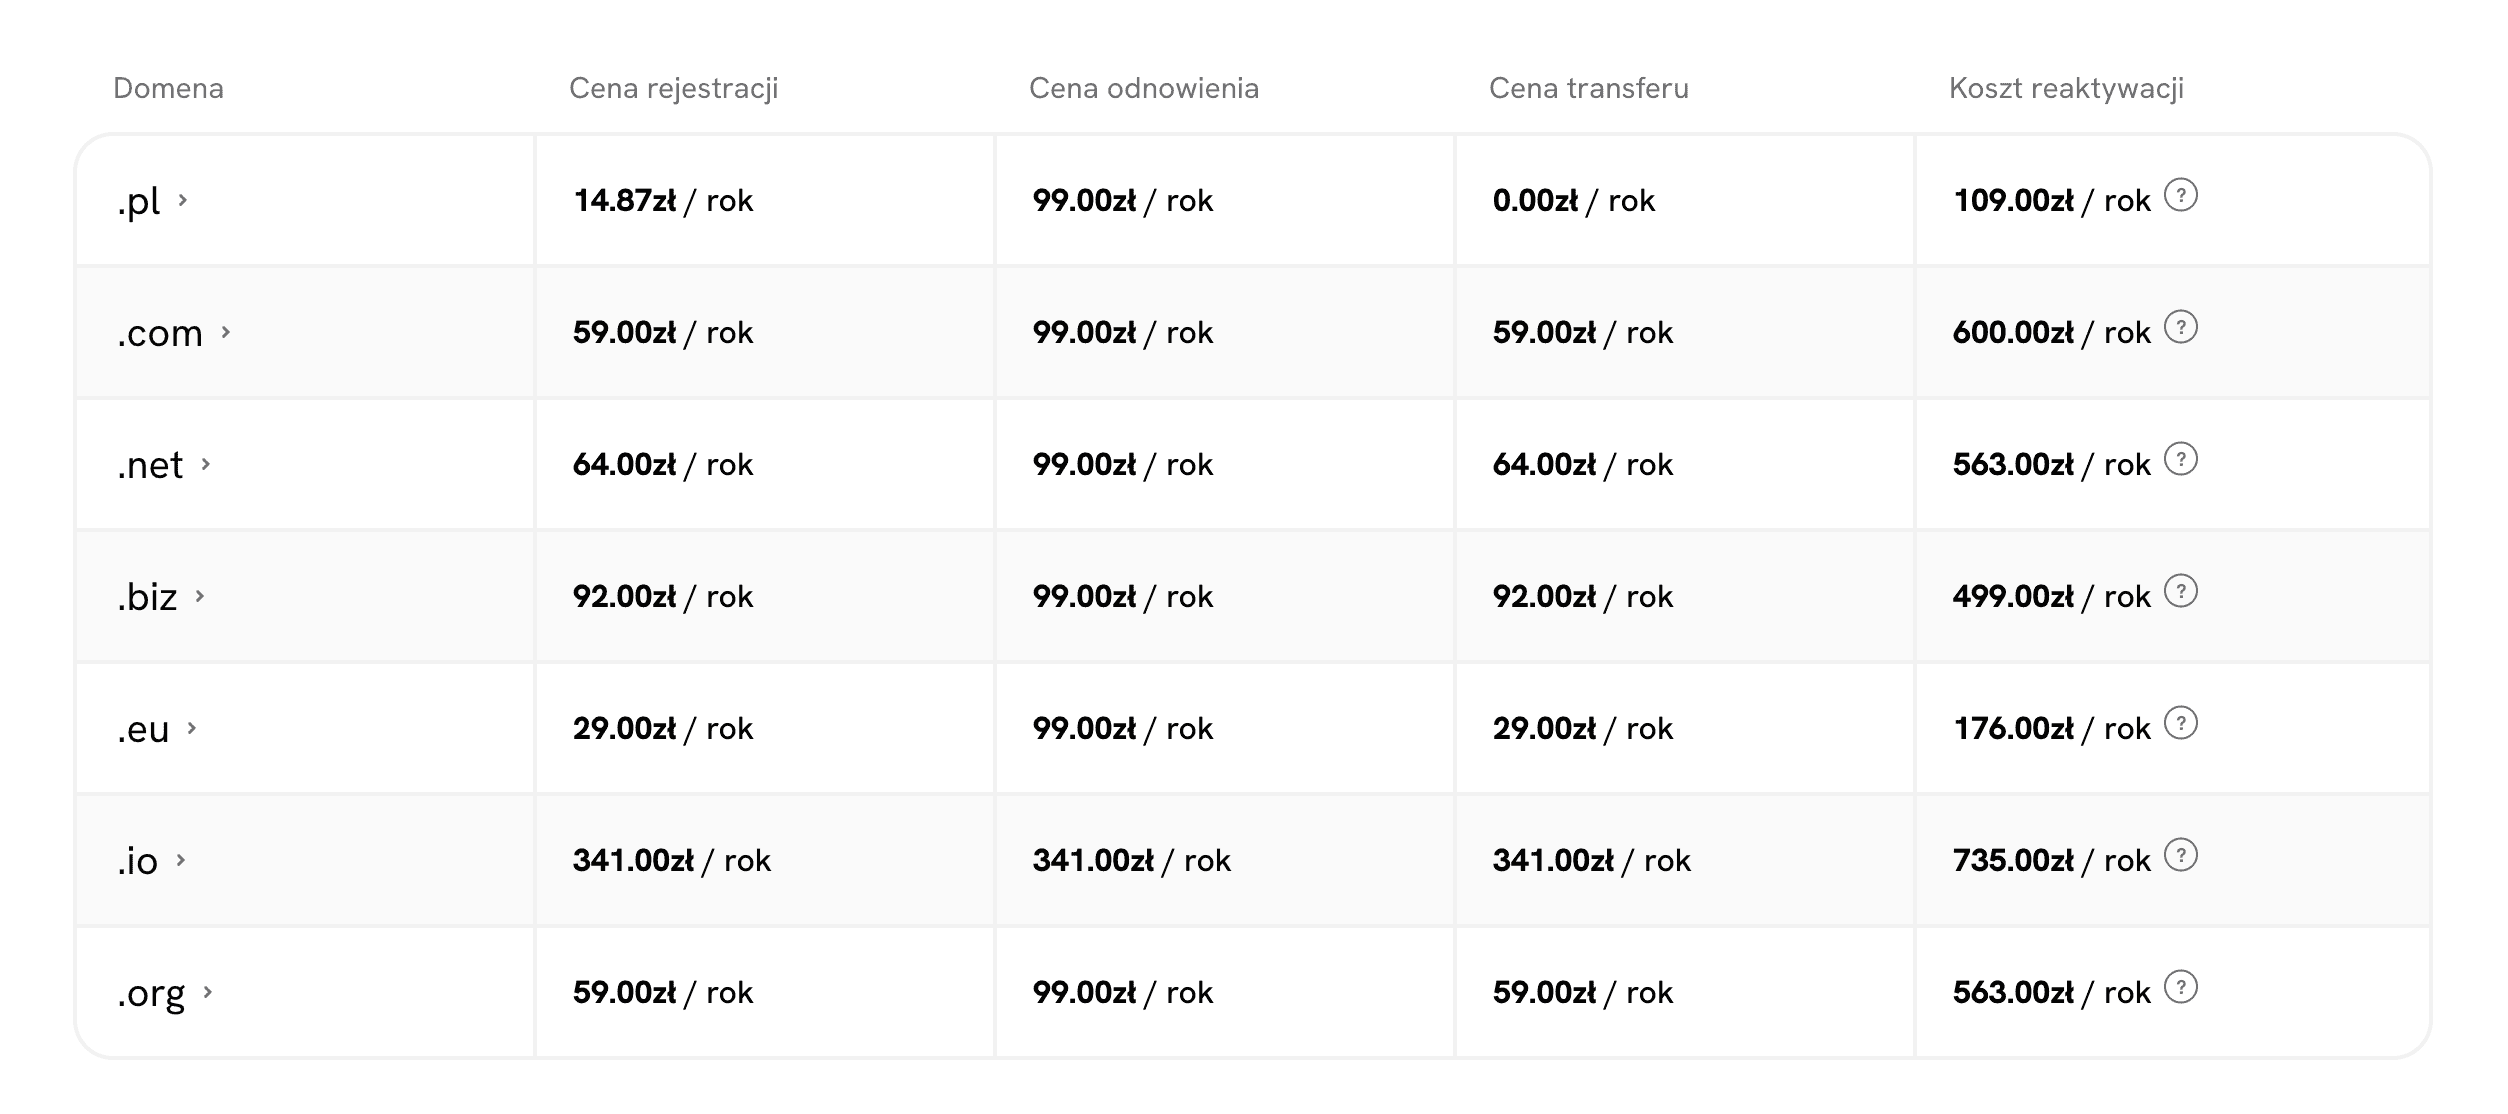Click question mark next to 735.00zł
This screenshot has width=2508, height=1114.
(2180, 855)
